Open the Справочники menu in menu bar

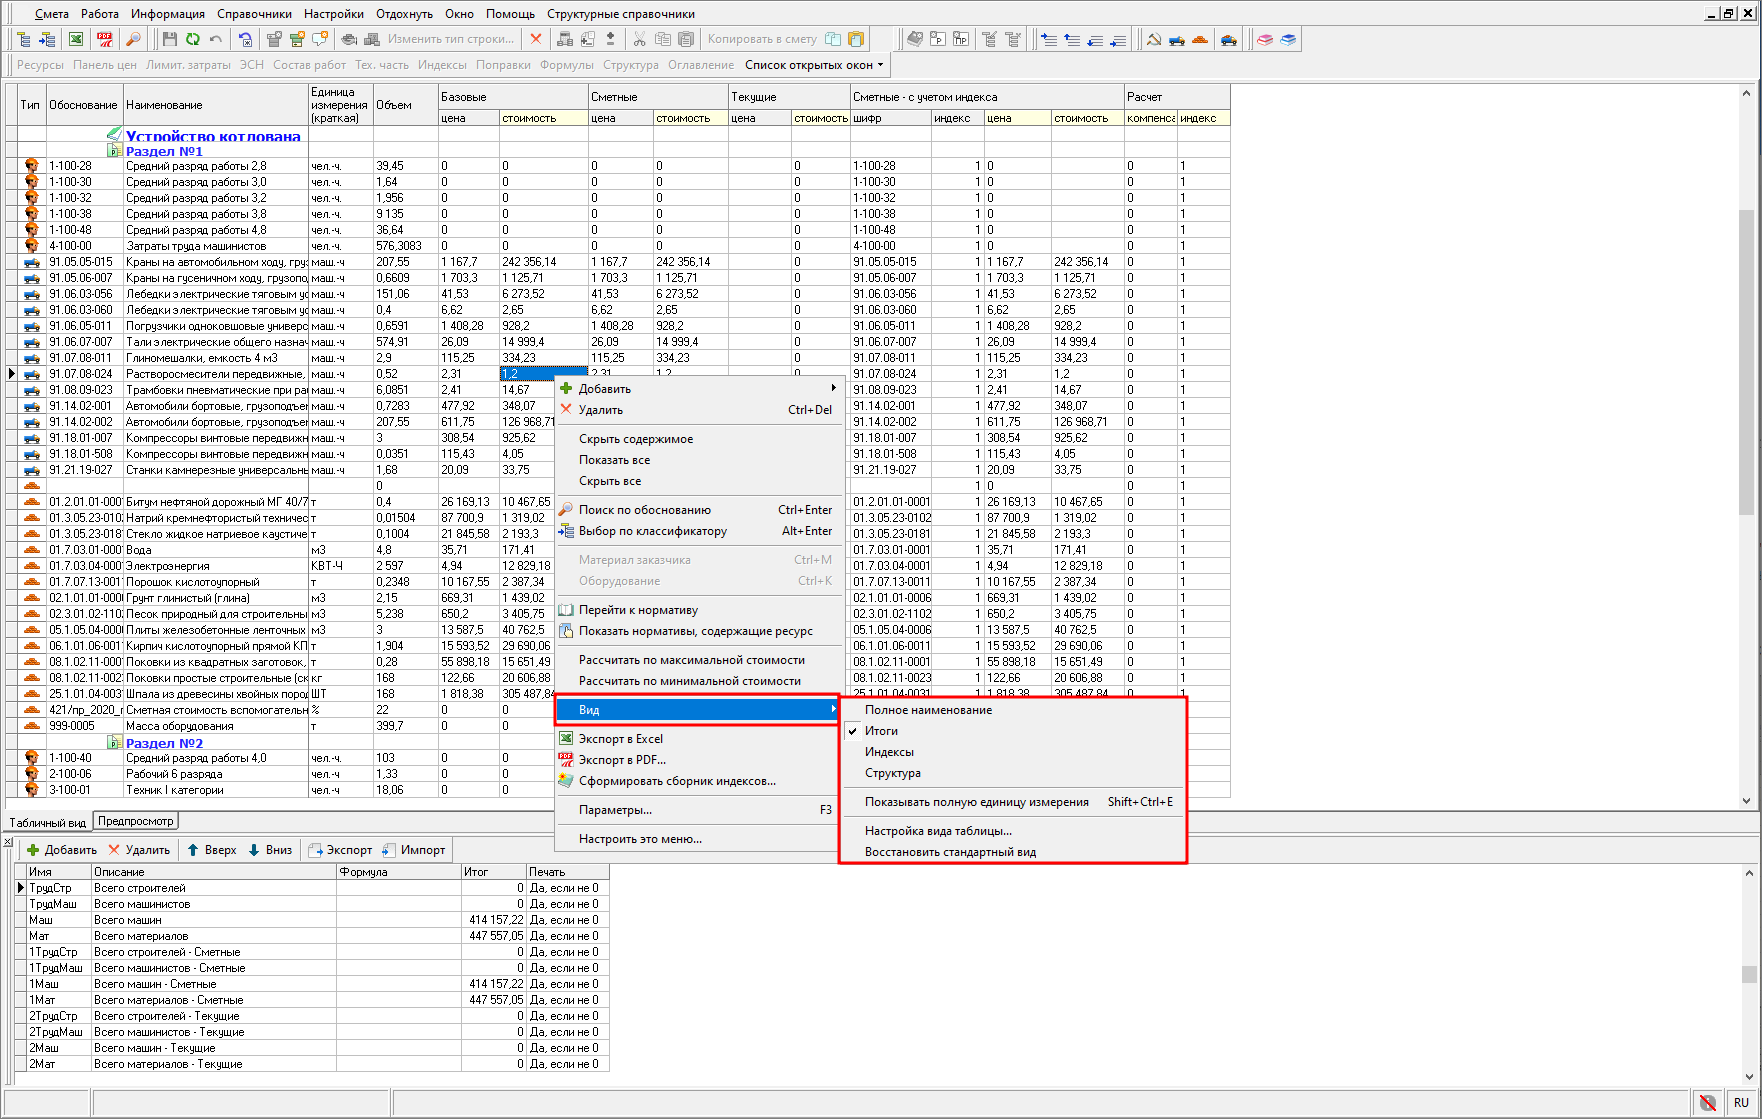click(x=254, y=14)
